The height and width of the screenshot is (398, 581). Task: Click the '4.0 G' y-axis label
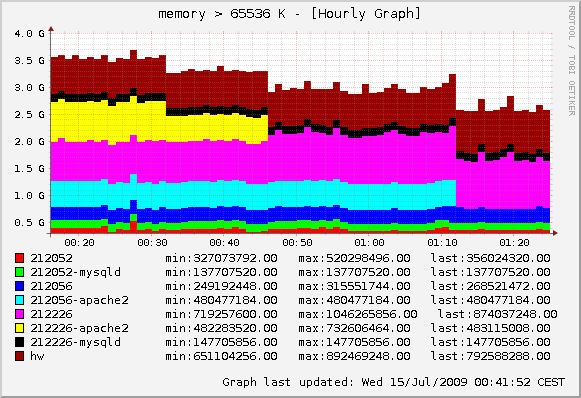pyautogui.click(x=29, y=34)
